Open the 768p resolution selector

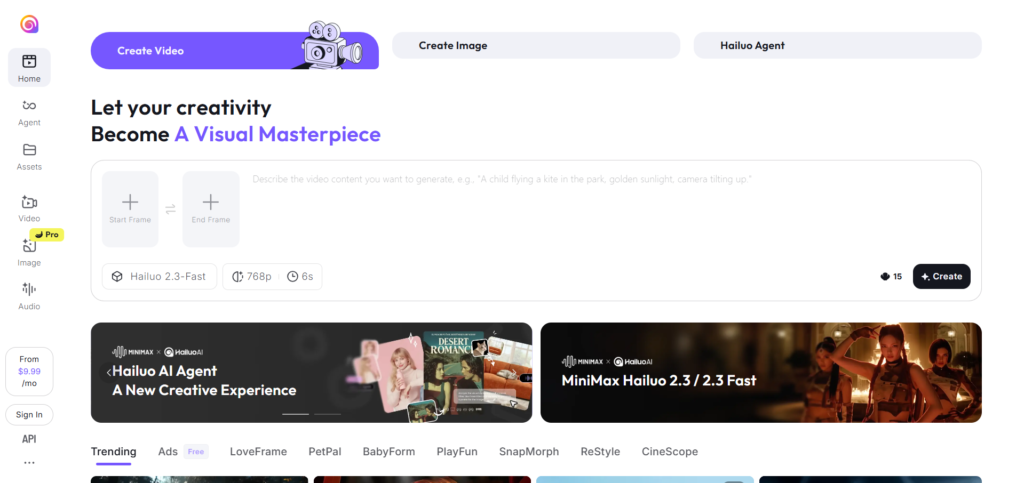point(252,276)
